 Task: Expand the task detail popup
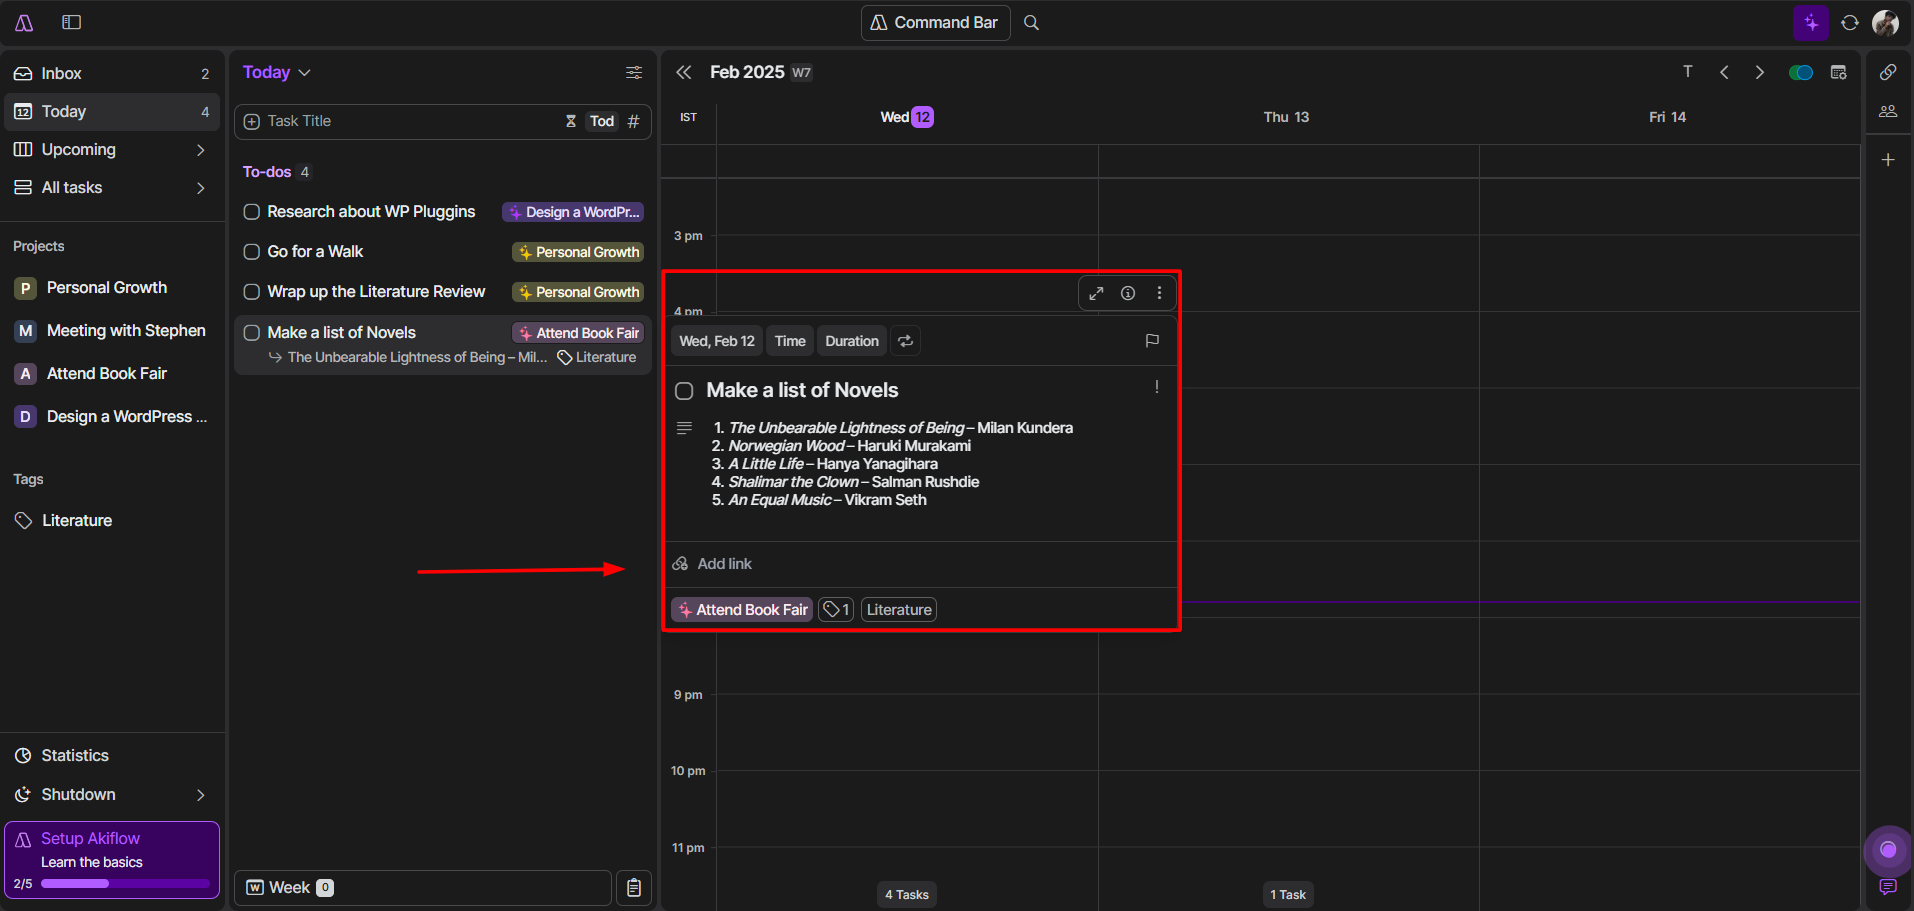(x=1096, y=293)
